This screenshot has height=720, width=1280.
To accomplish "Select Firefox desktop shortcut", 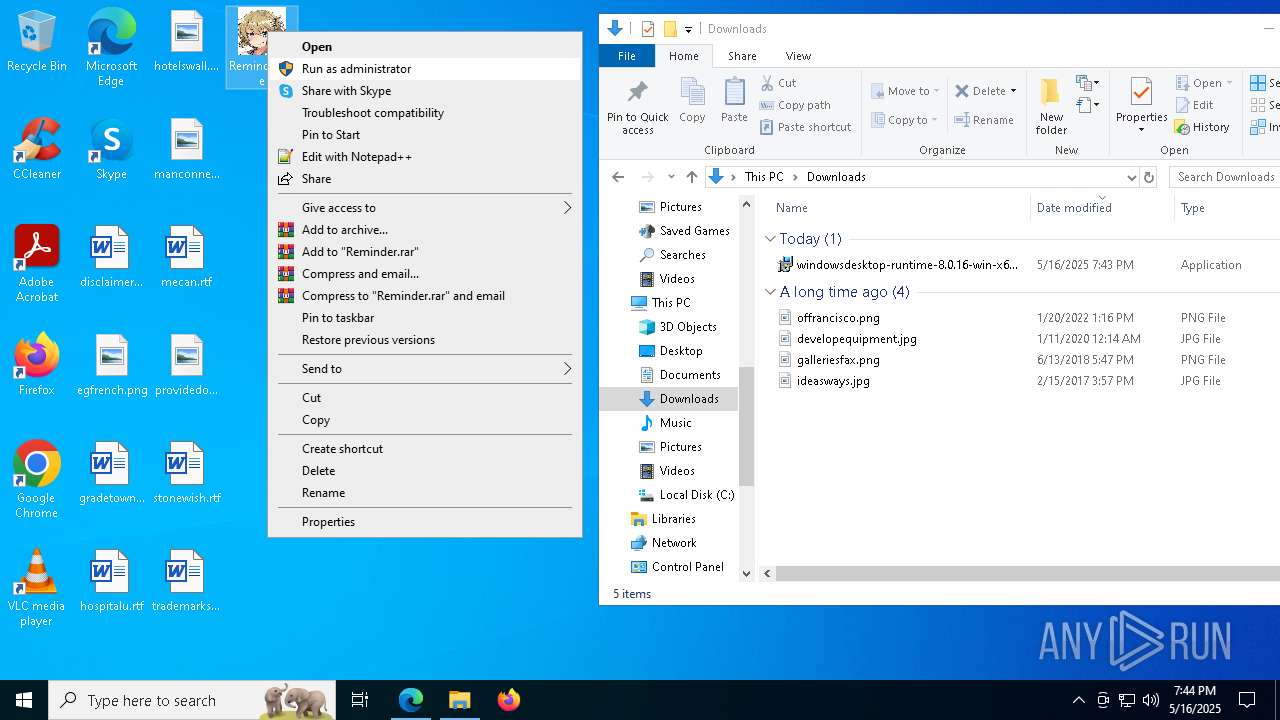I will tap(37, 364).
